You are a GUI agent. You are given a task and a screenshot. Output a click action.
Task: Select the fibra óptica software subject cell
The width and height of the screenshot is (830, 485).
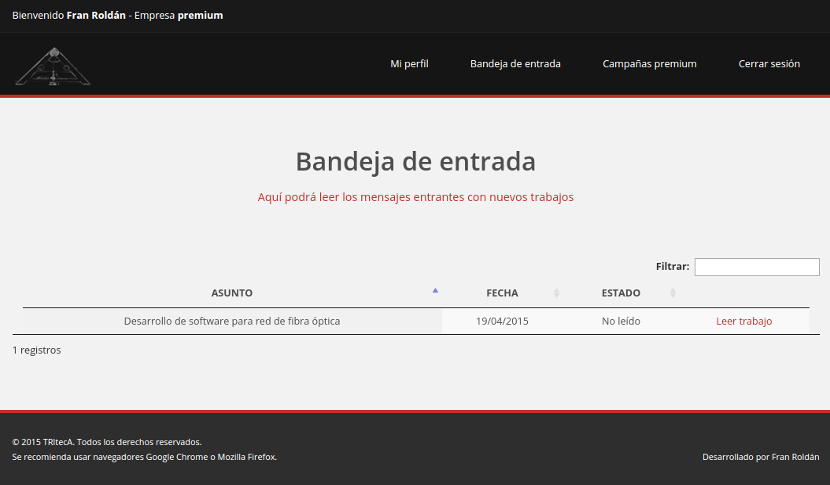pyautogui.click(x=232, y=321)
